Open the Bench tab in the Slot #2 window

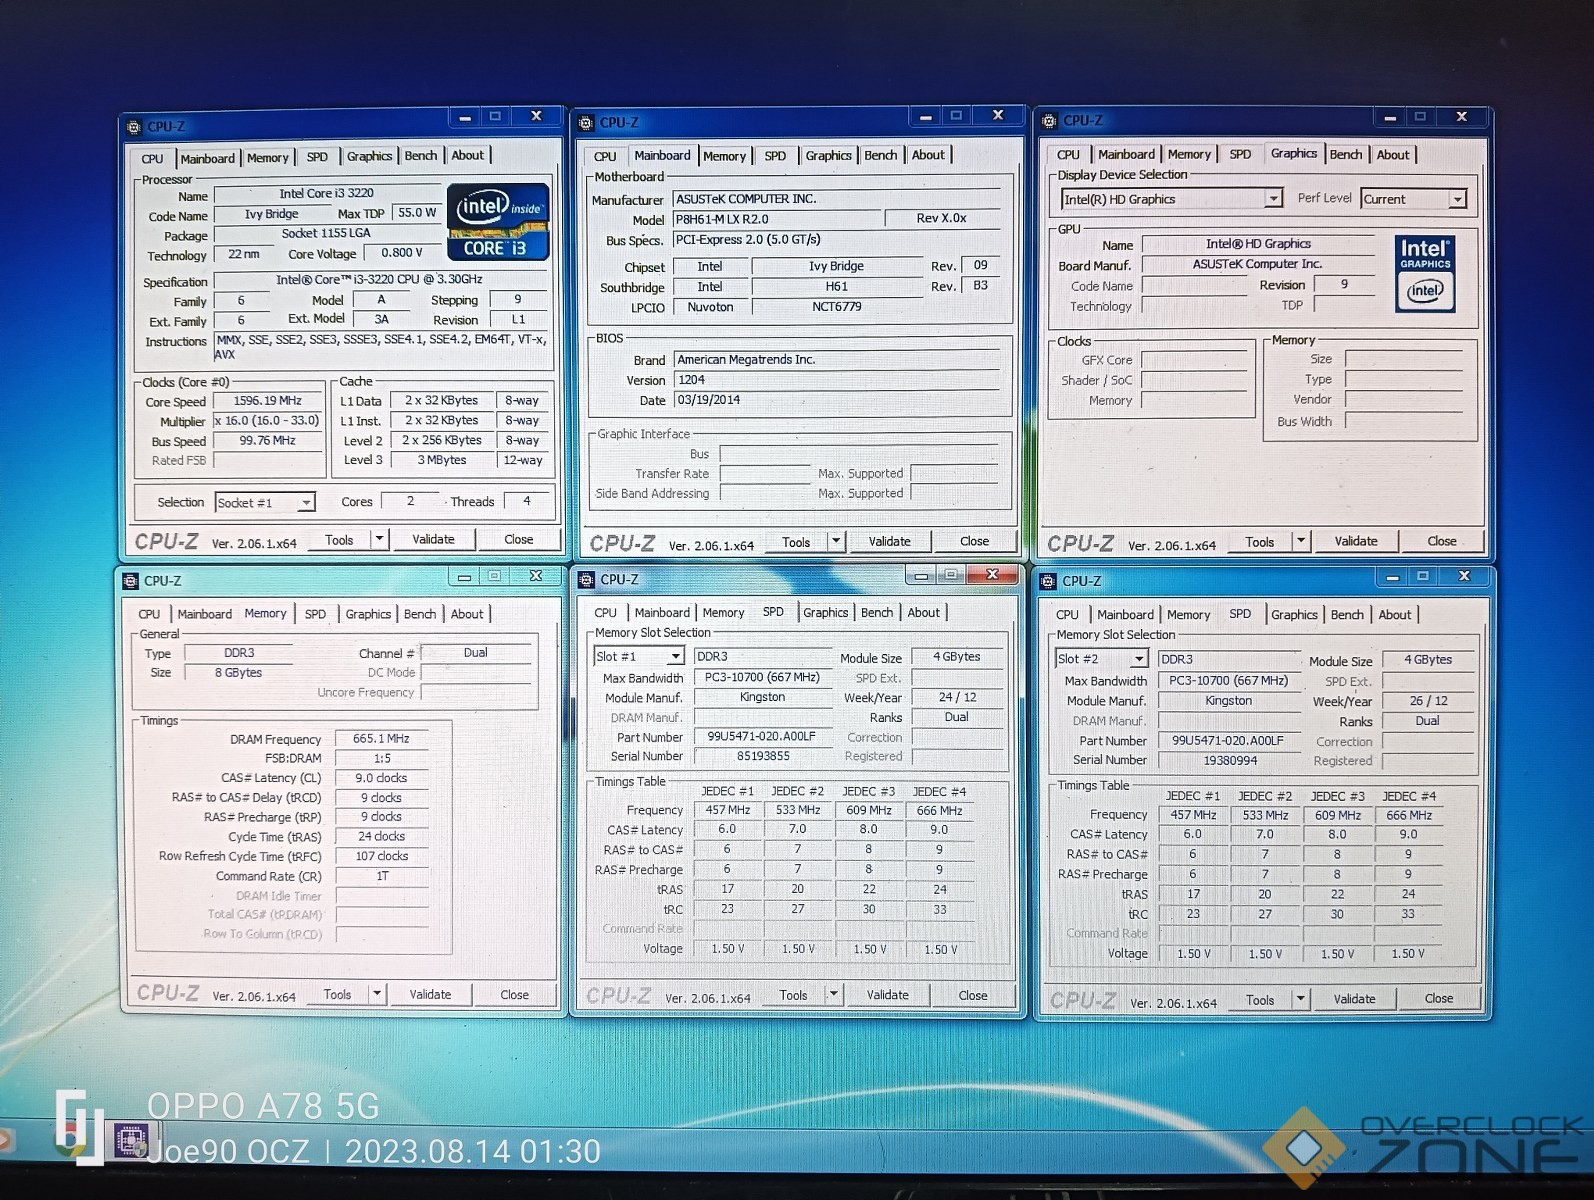point(1347,615)
